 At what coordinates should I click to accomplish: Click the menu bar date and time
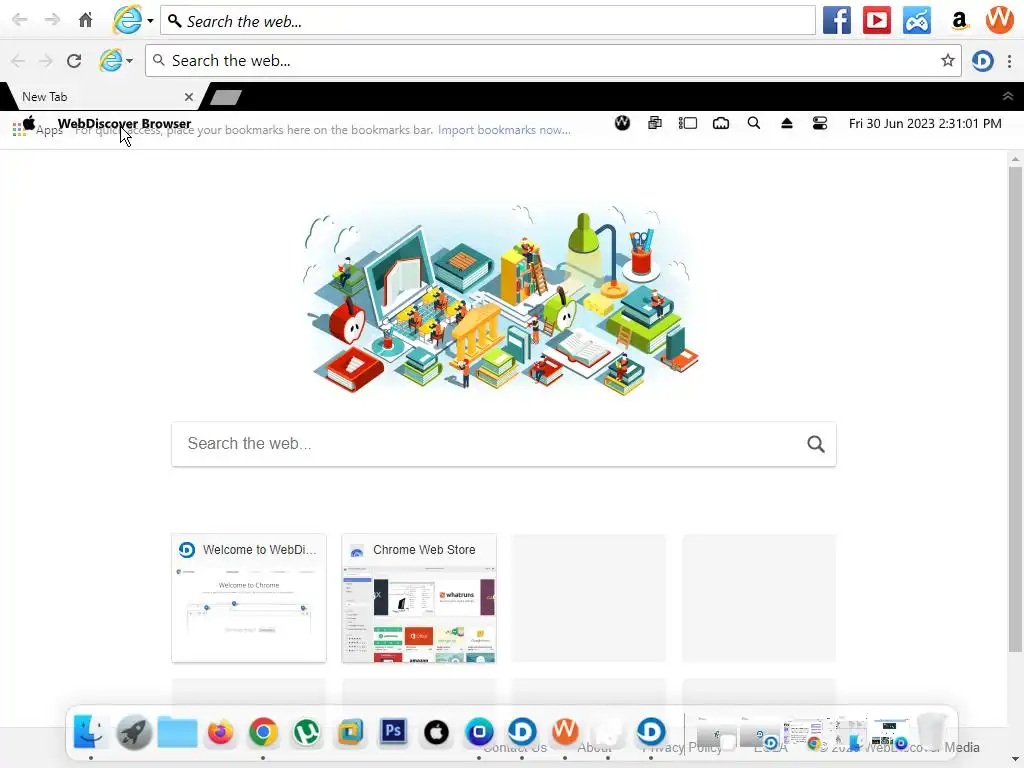(925, 123)
